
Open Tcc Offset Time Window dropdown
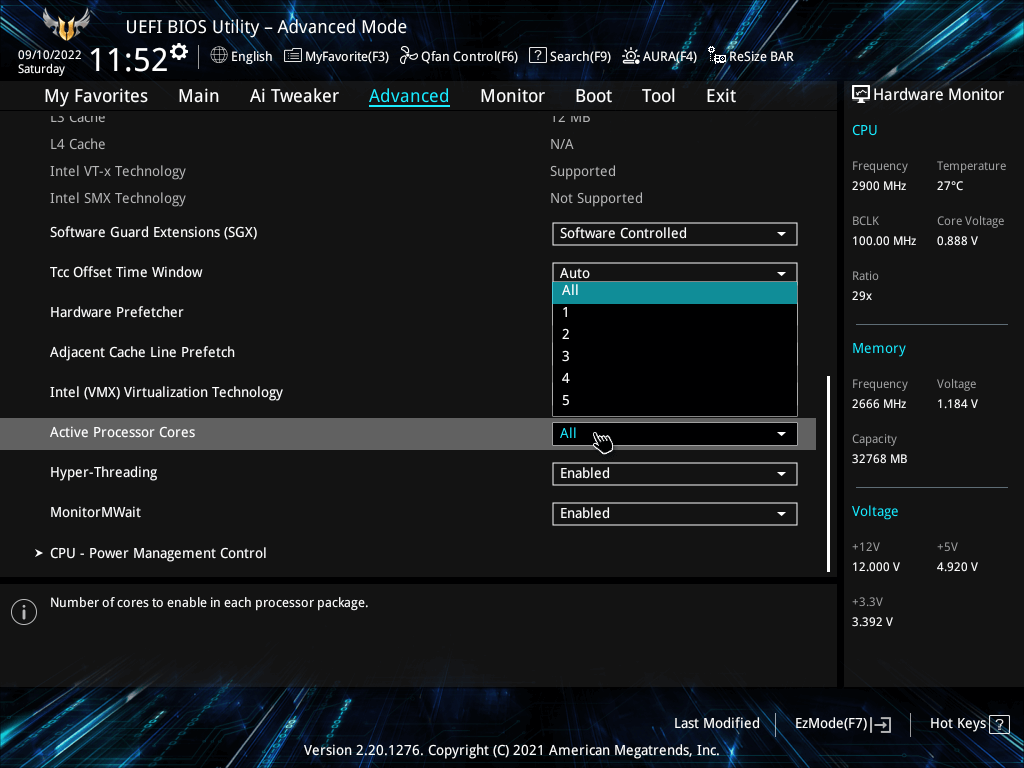click(x=675, y=272)
